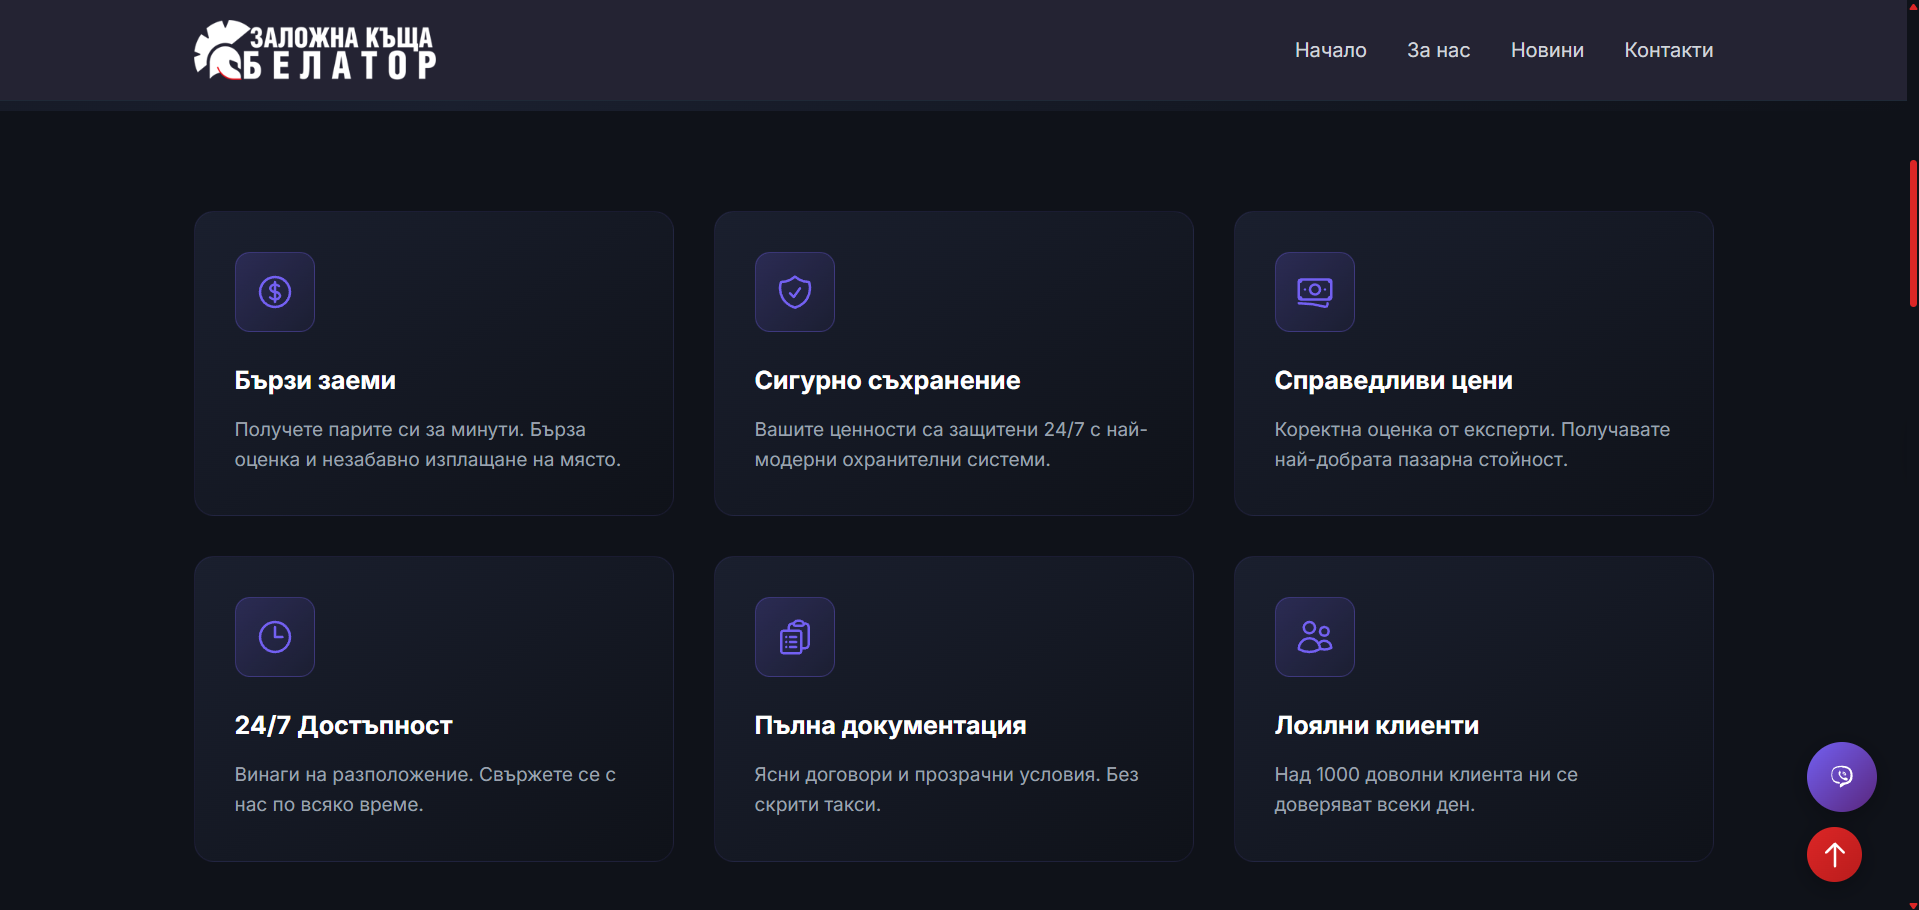Click the Сигурно съхранение heading
This screenshot has width=1919, height=910.
point(887,381)
